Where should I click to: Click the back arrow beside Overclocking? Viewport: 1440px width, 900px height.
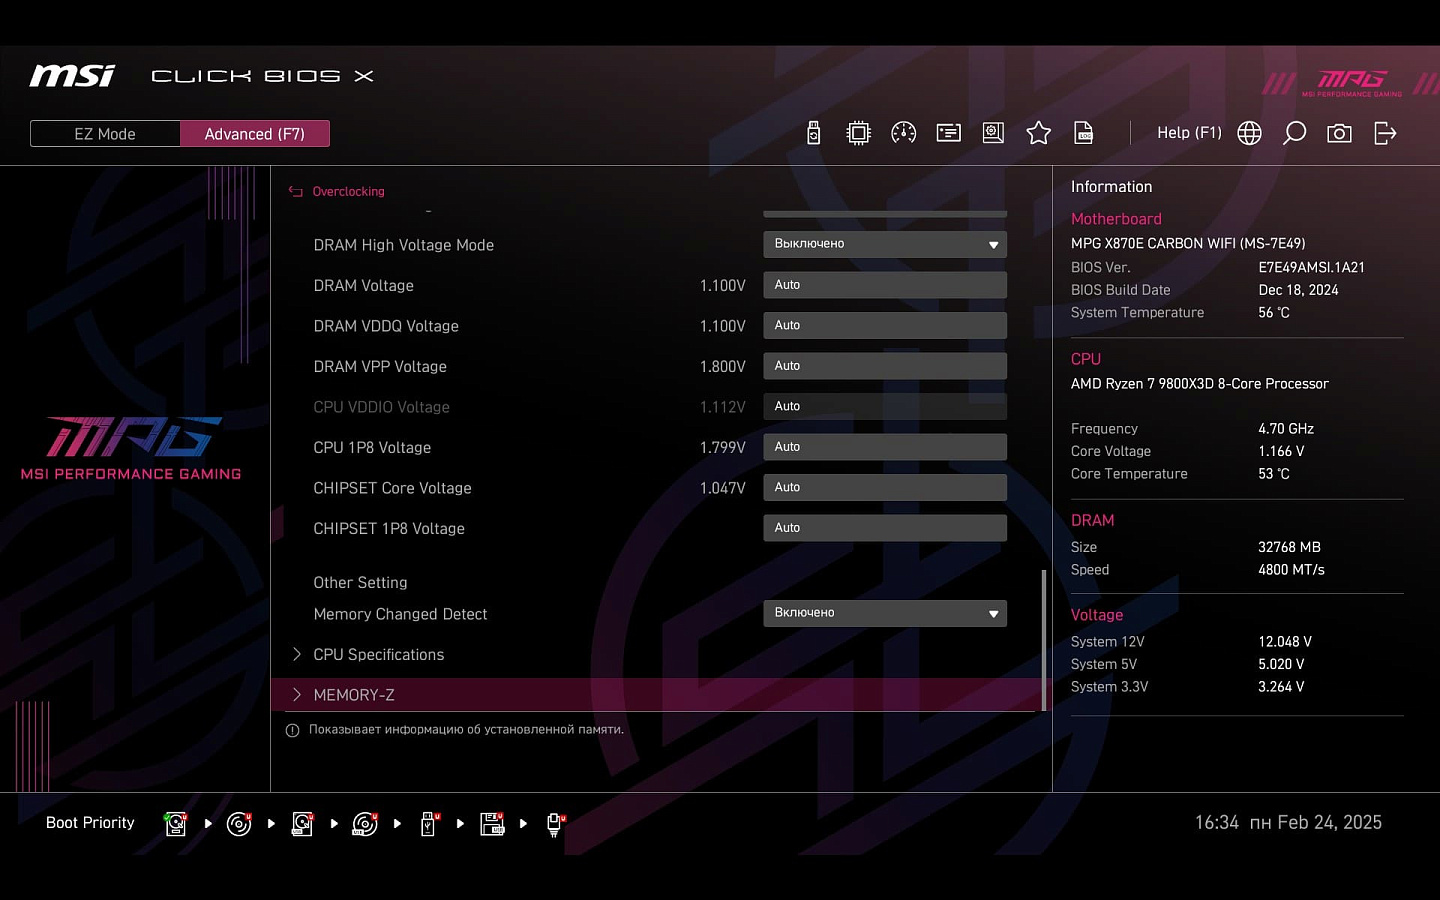pos(296,192)
